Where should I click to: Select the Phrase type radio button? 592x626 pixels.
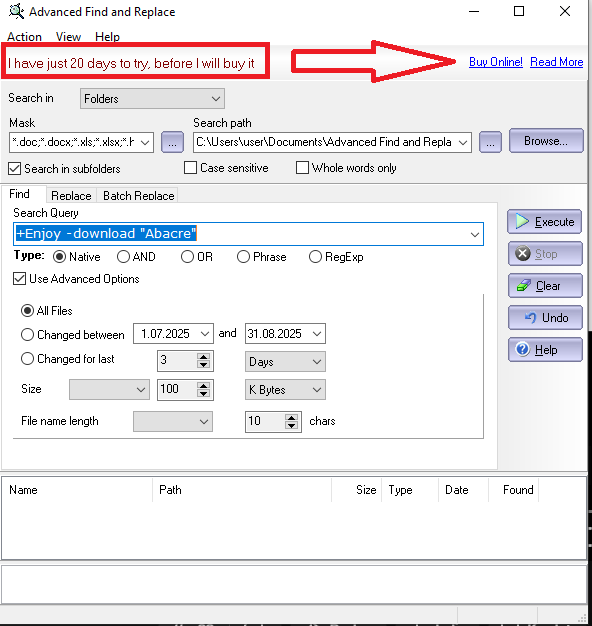[243, 257]
